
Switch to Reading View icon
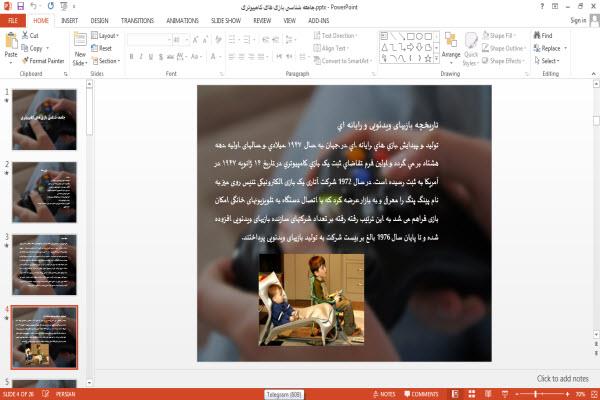tap(488, 394)
